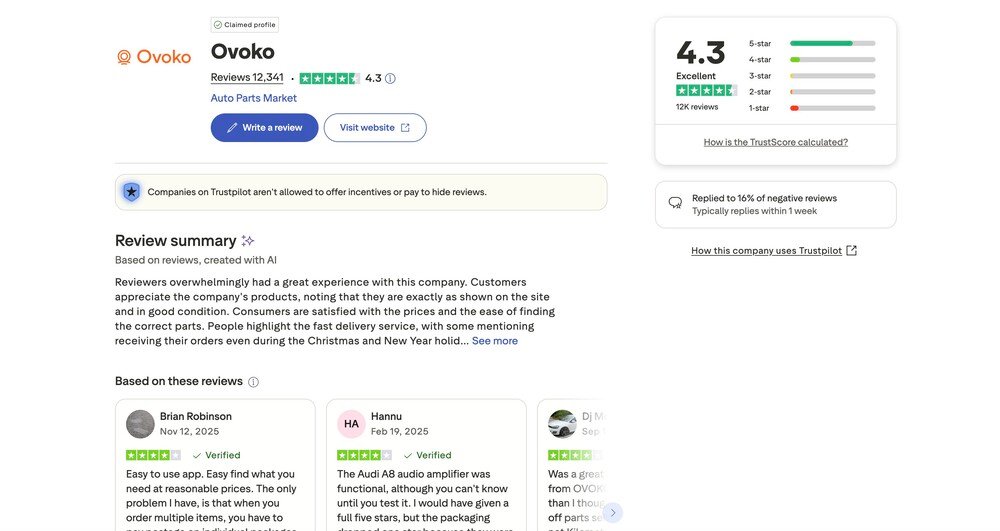Click the stars under Excellent in score card
Screen dimensions: 1000x531
[x=707, y=91]
